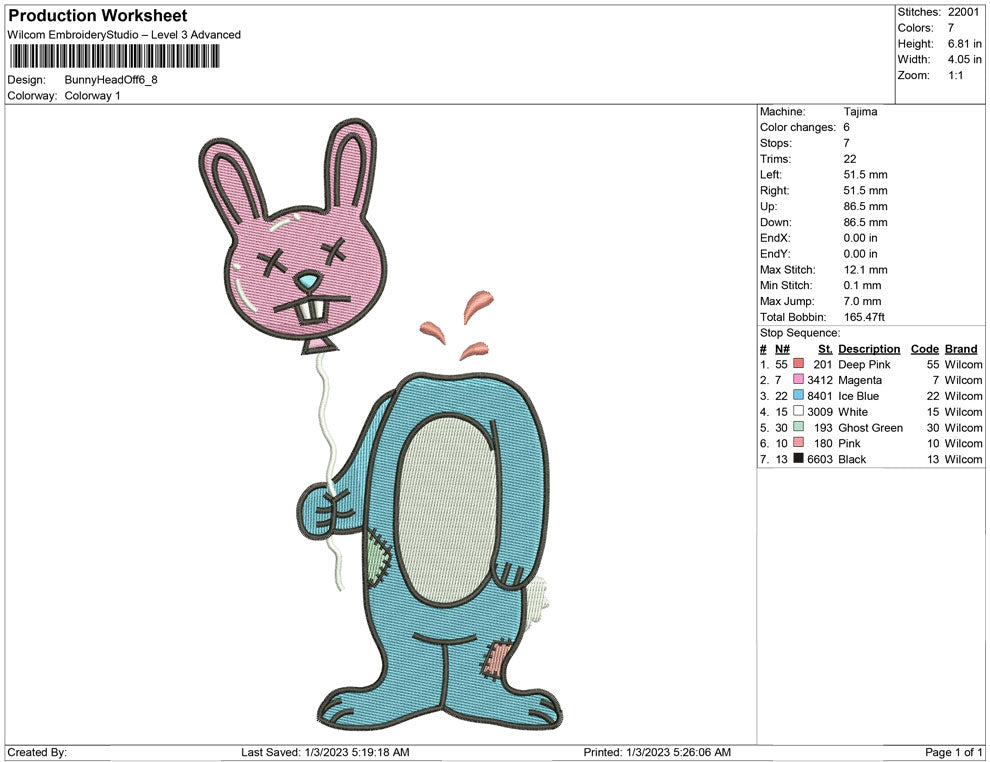Click the Deep Pink color swatch
This screenshot has width=990, height=762.
pyautogui.click(x=798, y=364)
